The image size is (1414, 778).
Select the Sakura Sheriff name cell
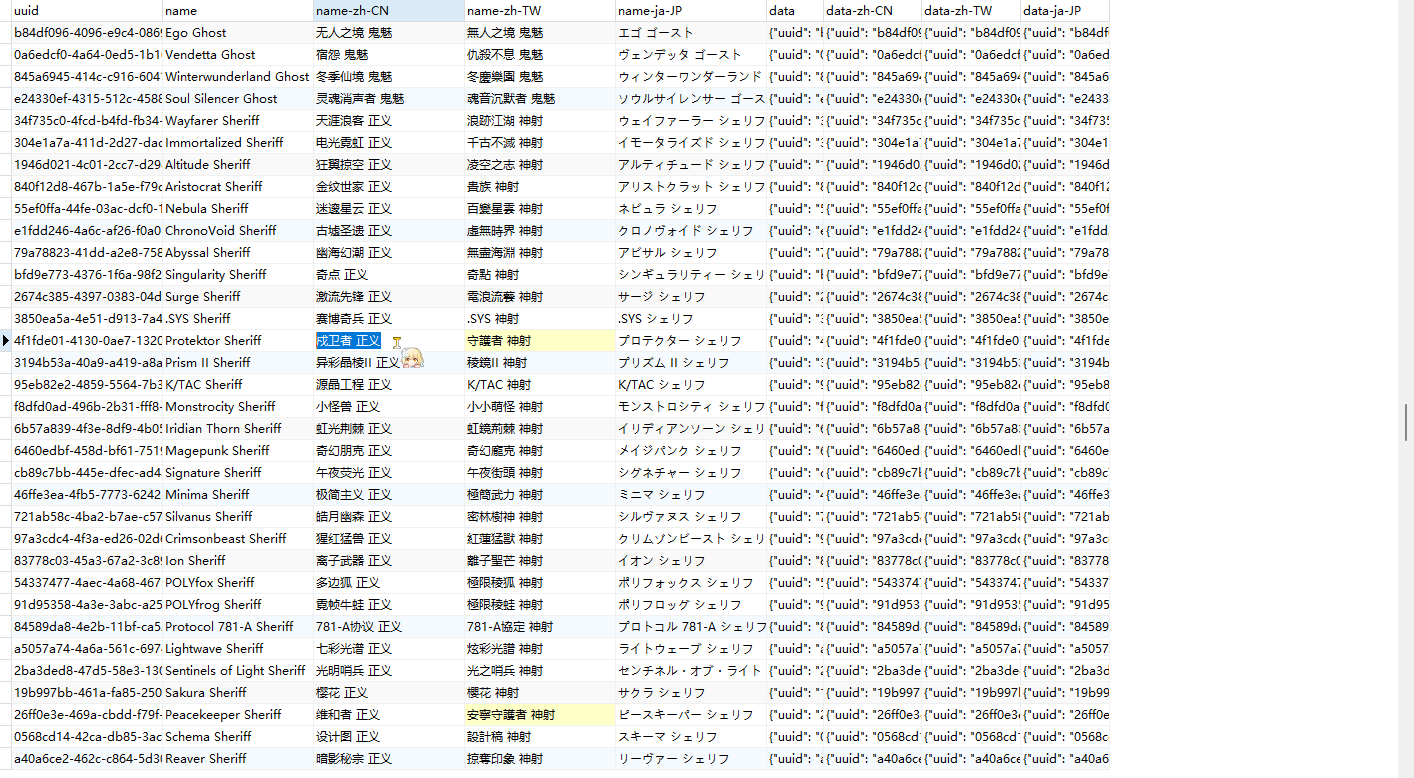(237, 693)
